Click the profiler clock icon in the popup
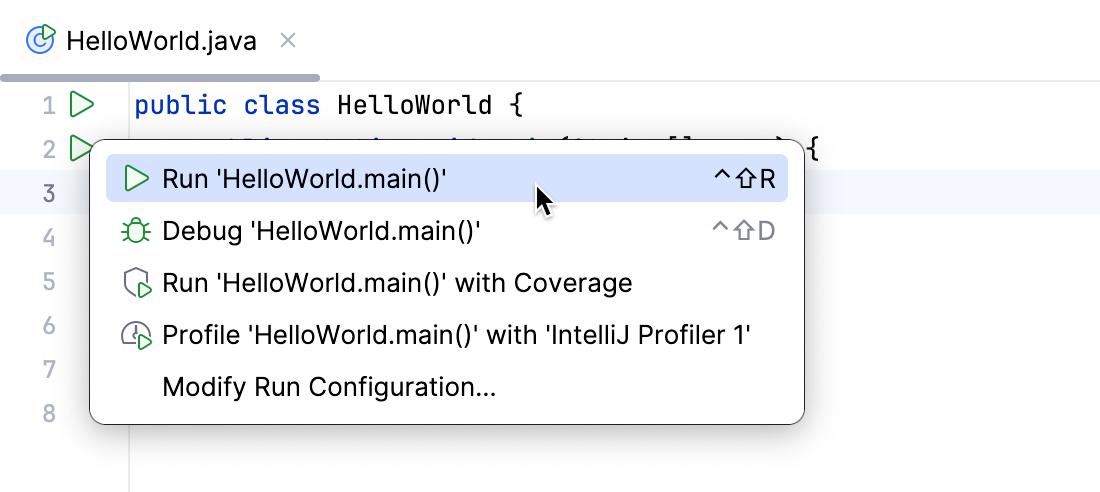 136,335
